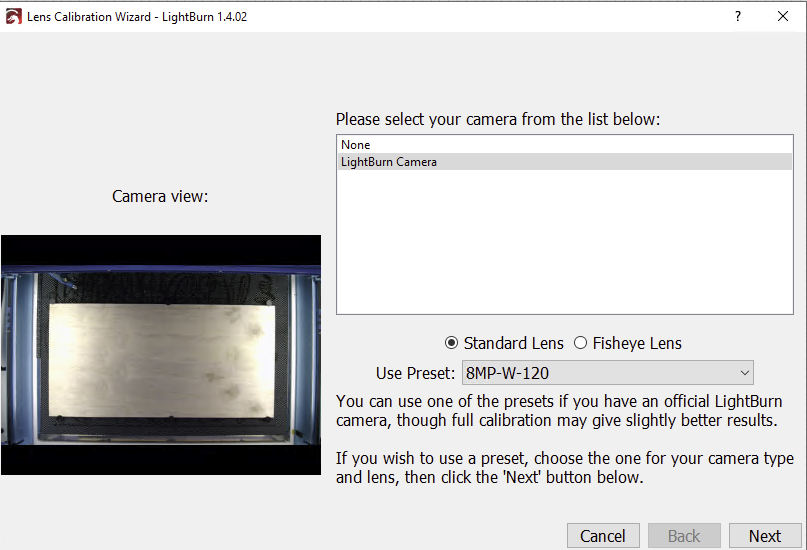Viewport: 807px width, 550px height.
Task: Choose LightBurn Camera in the camera list
Action: point(565,162)
